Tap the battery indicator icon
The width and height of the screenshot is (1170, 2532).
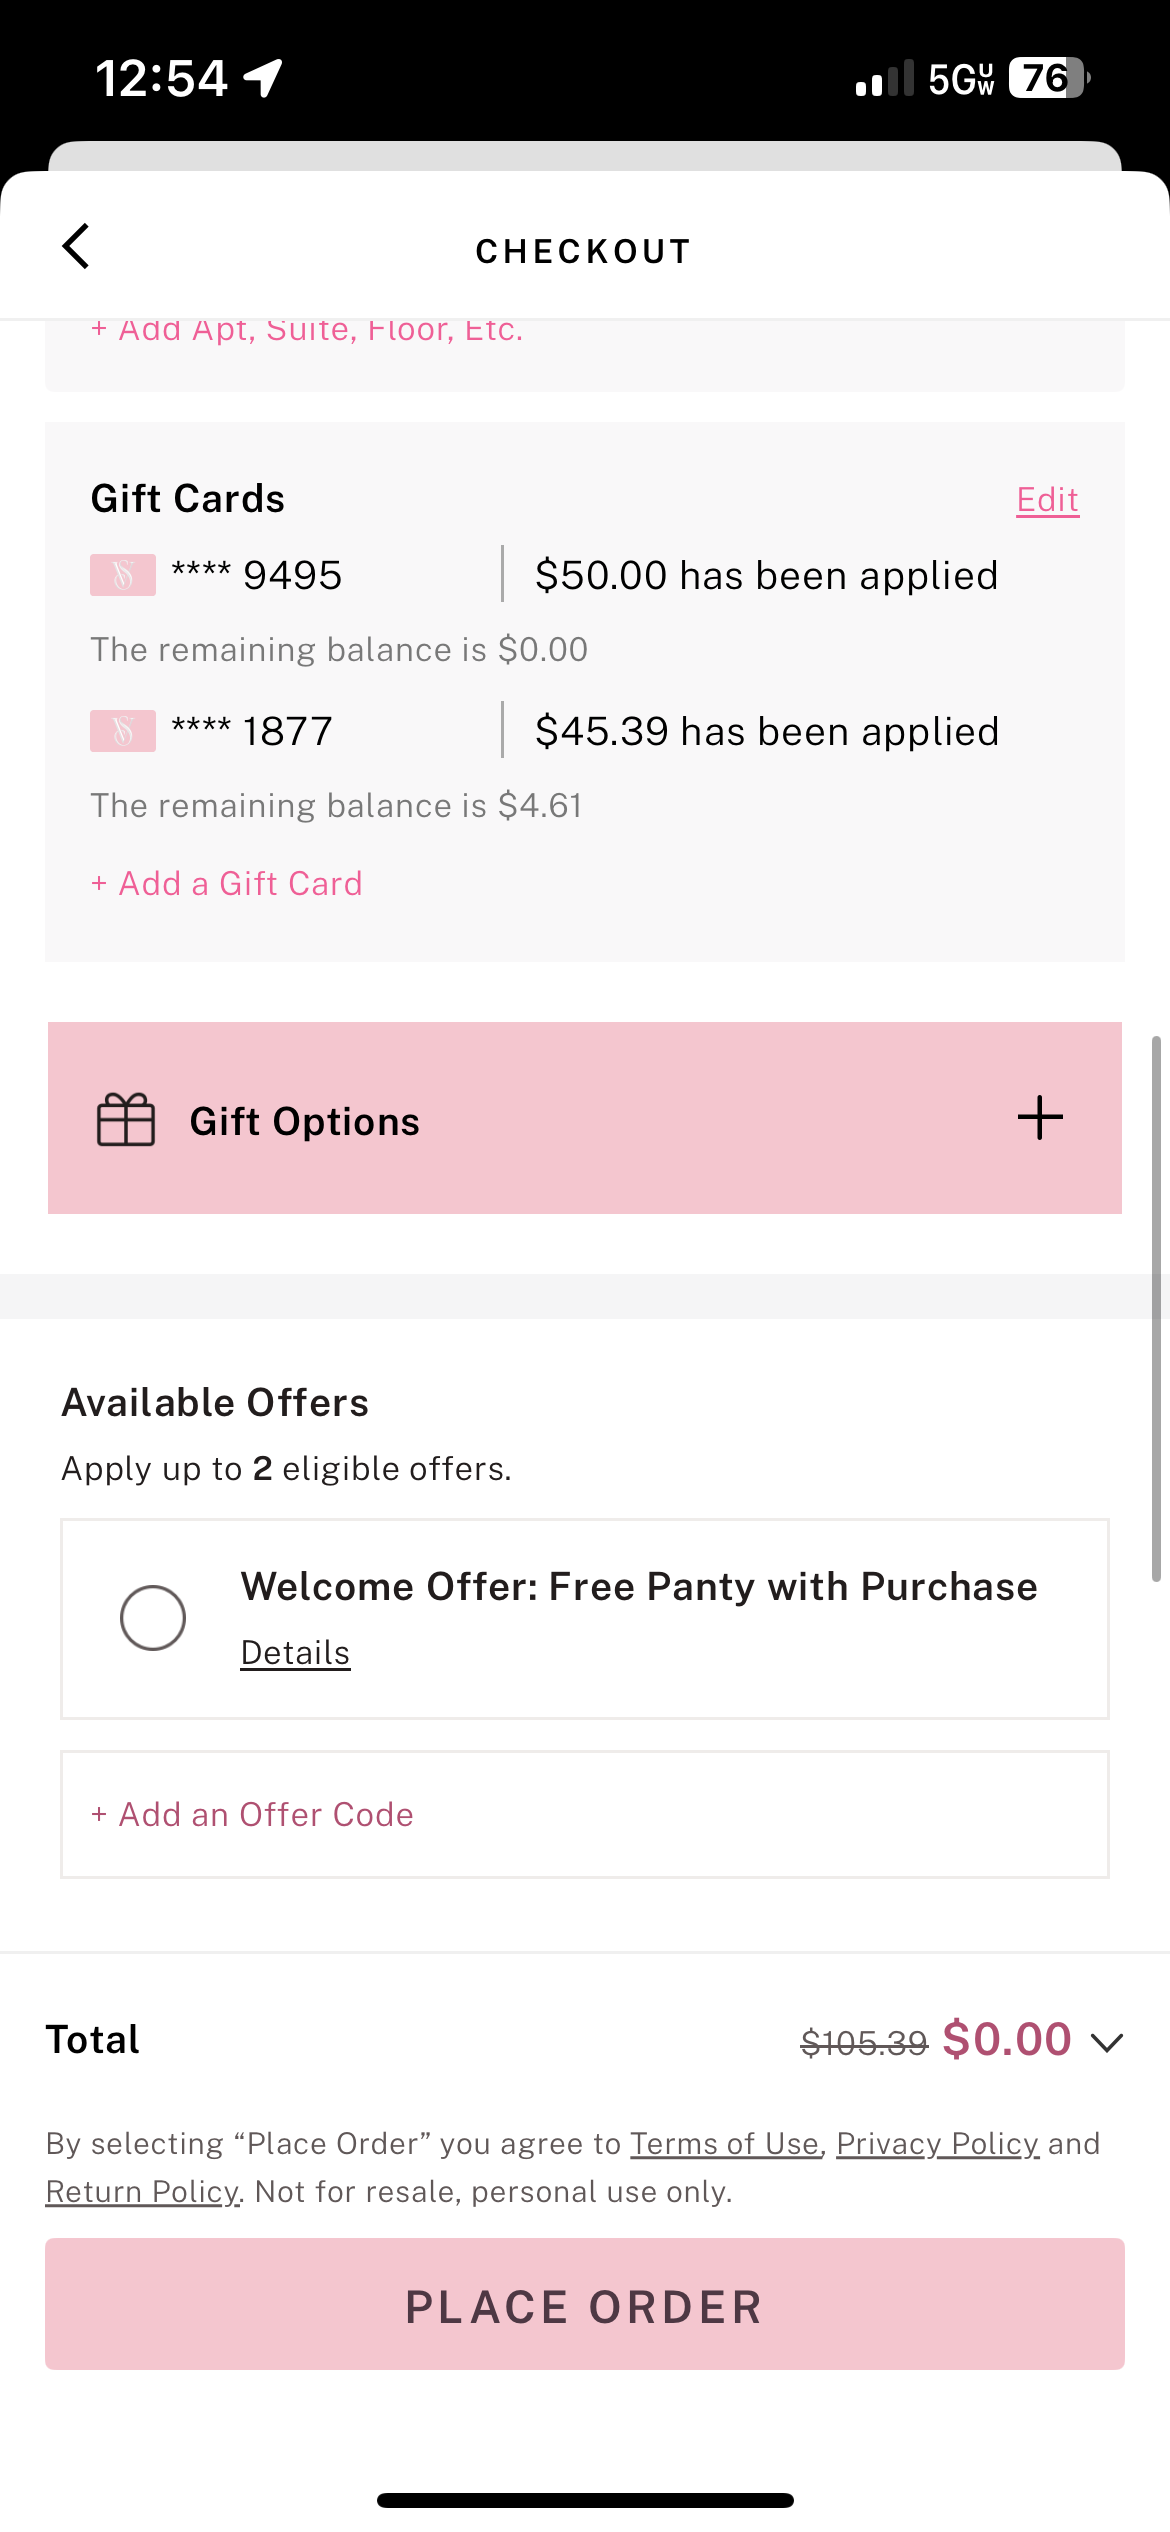click(1047, 78)
